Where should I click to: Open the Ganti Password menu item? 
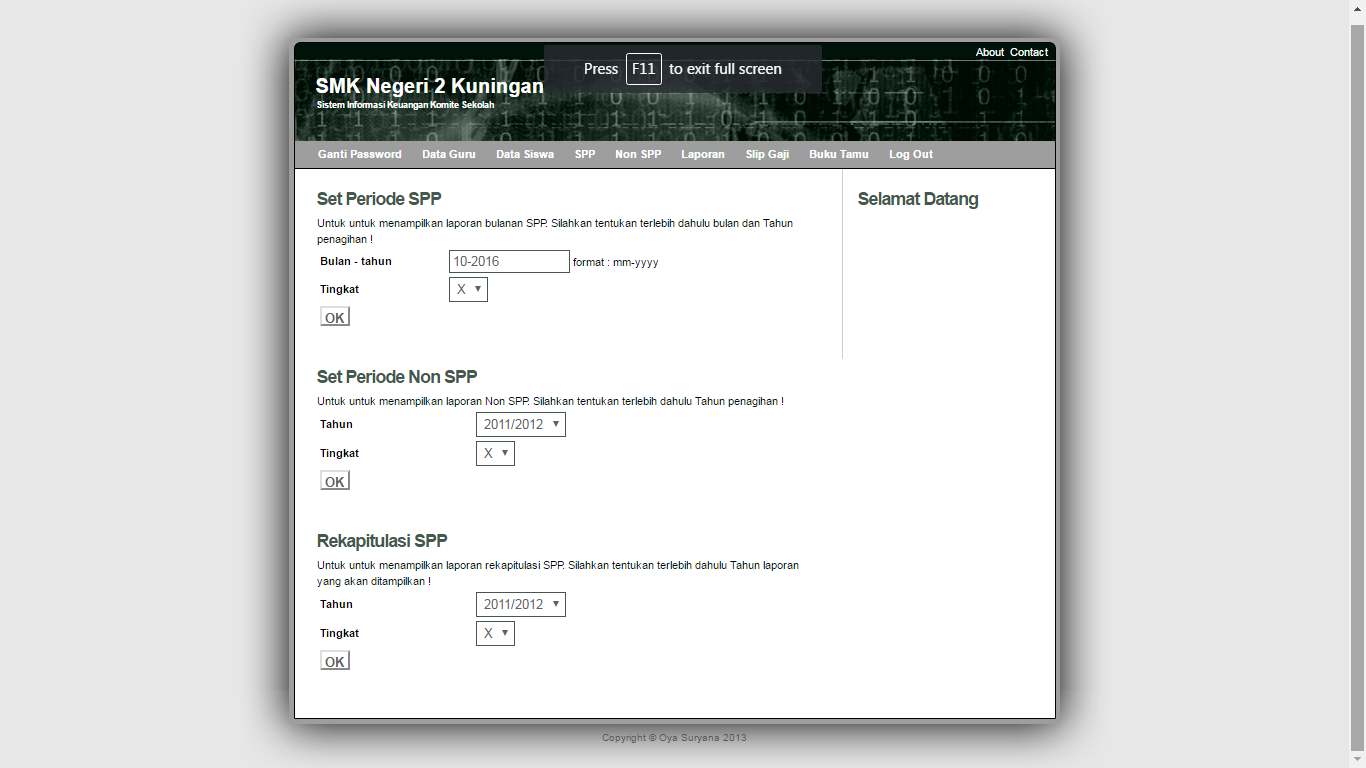[x=359, y=154]
